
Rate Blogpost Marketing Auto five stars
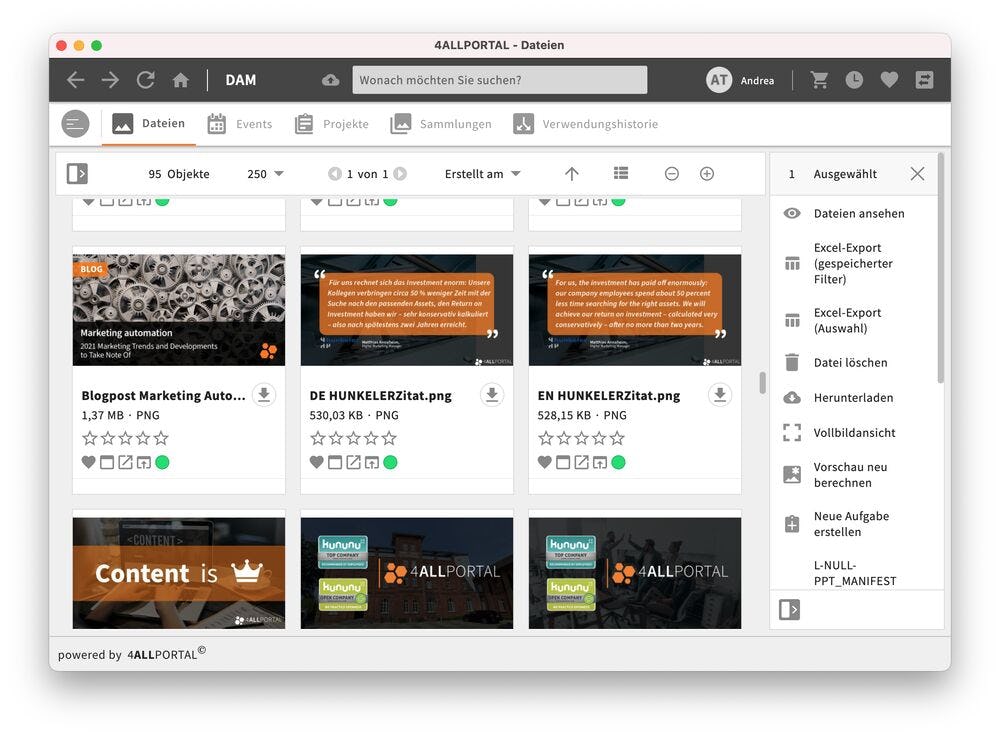tap(161, 438)
